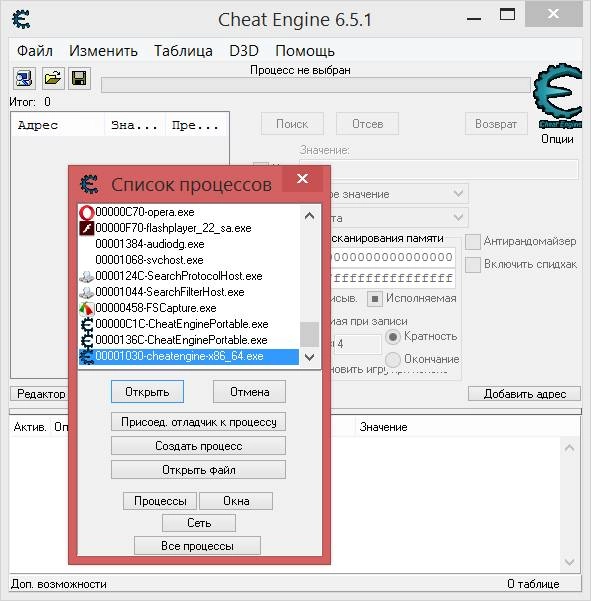Click Cheat Engine icon in main title bar
The height and width of the screenshot is (601, 591).
coord(21,19)
